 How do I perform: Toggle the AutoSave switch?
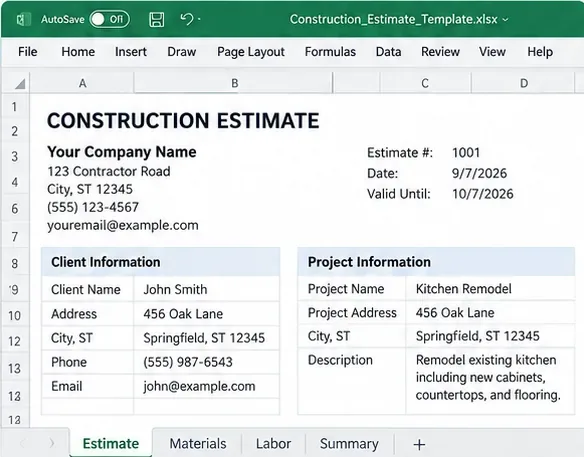(109, 19)
